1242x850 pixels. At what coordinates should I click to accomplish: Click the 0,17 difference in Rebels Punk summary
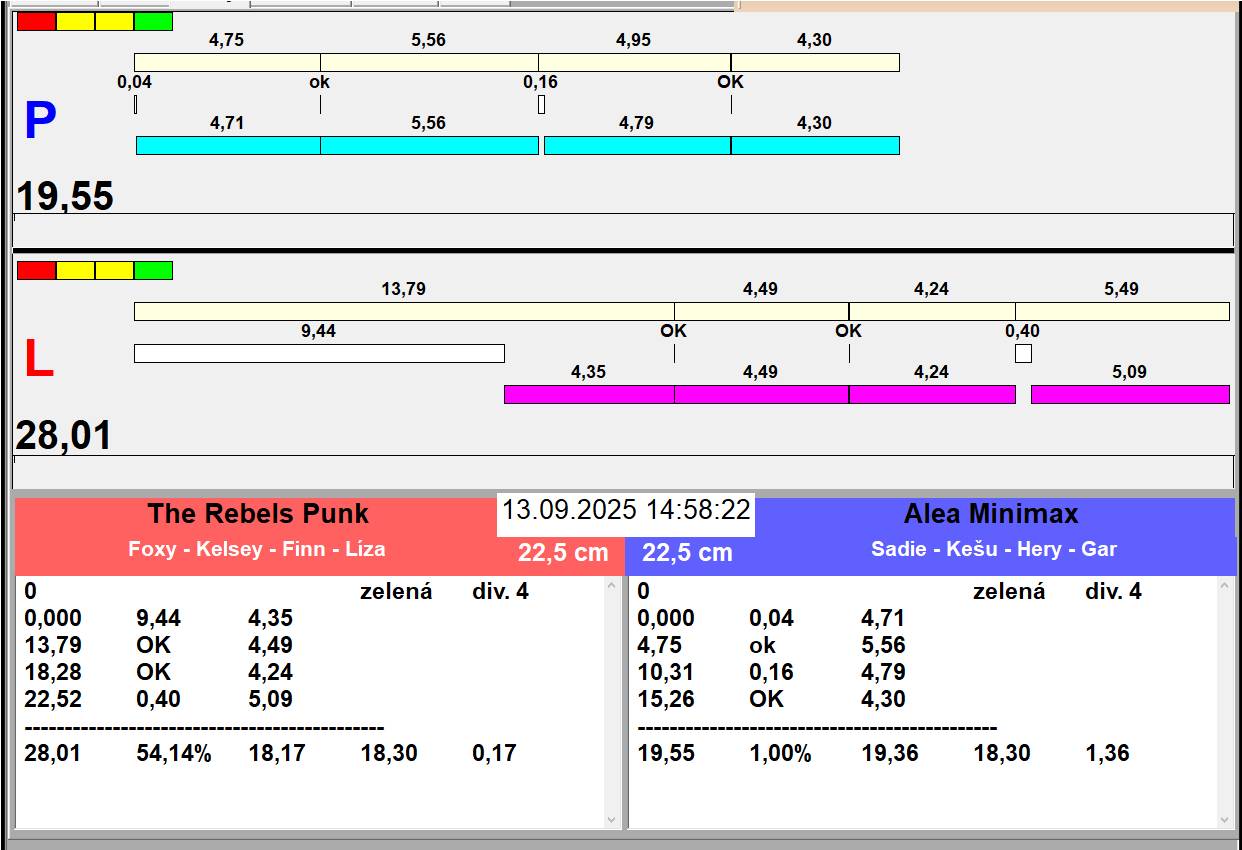coord(494,754)
